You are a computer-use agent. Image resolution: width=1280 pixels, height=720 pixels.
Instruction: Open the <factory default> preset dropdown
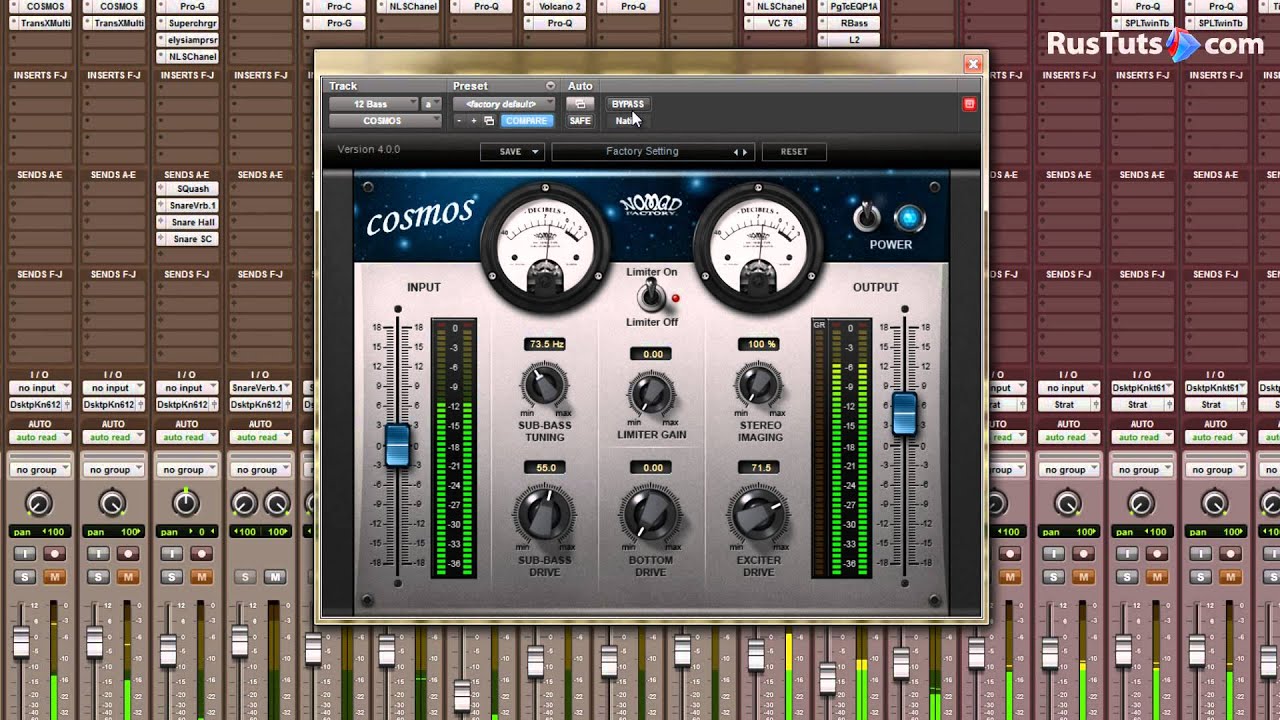point(504,104)
